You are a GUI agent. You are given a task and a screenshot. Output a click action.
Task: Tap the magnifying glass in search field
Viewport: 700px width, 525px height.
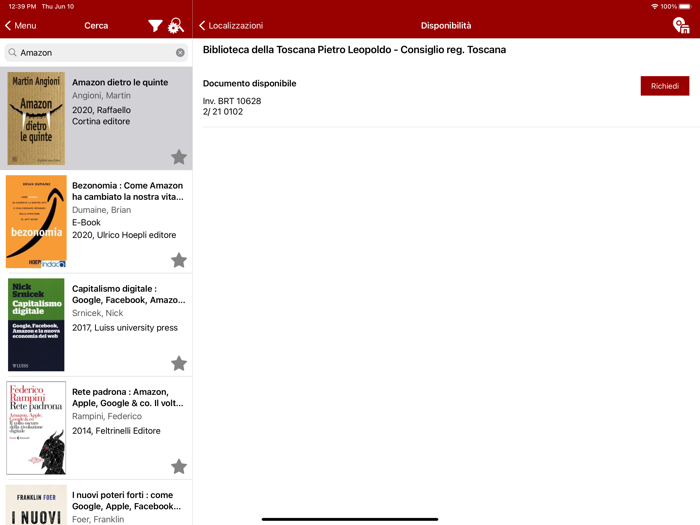(12, 53)
